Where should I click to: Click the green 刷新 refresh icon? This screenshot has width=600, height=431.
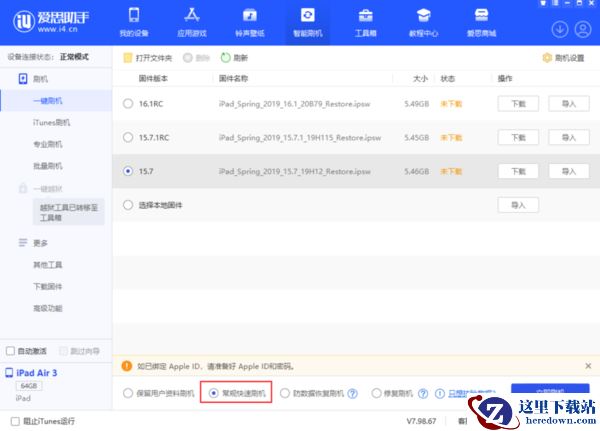pyautogui.click(x=225, y=58)
